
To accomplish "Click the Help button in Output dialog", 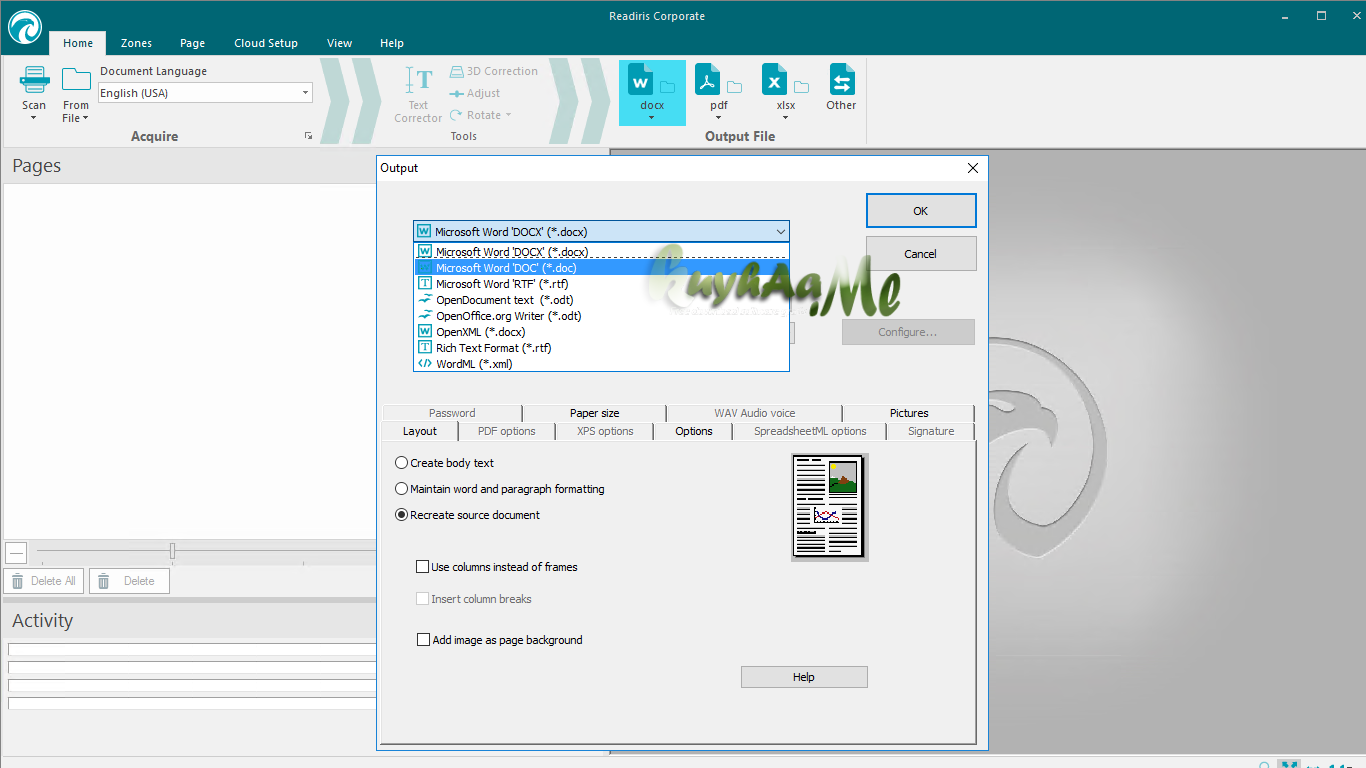I will pyautogui.click(x=804, y=677).
